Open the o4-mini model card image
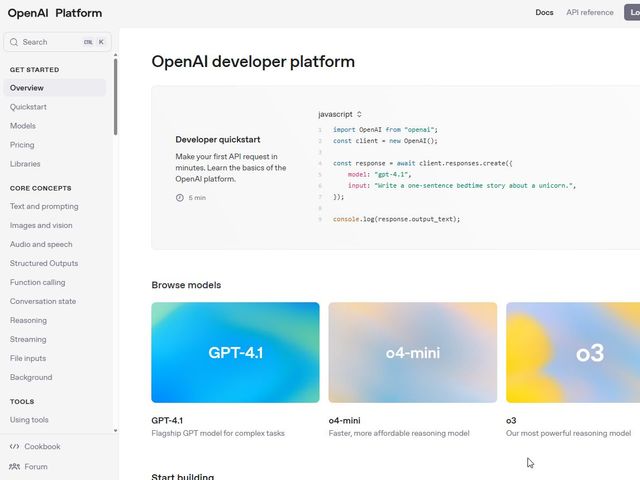This screenshot has width=640, height=480. (413, 352)
